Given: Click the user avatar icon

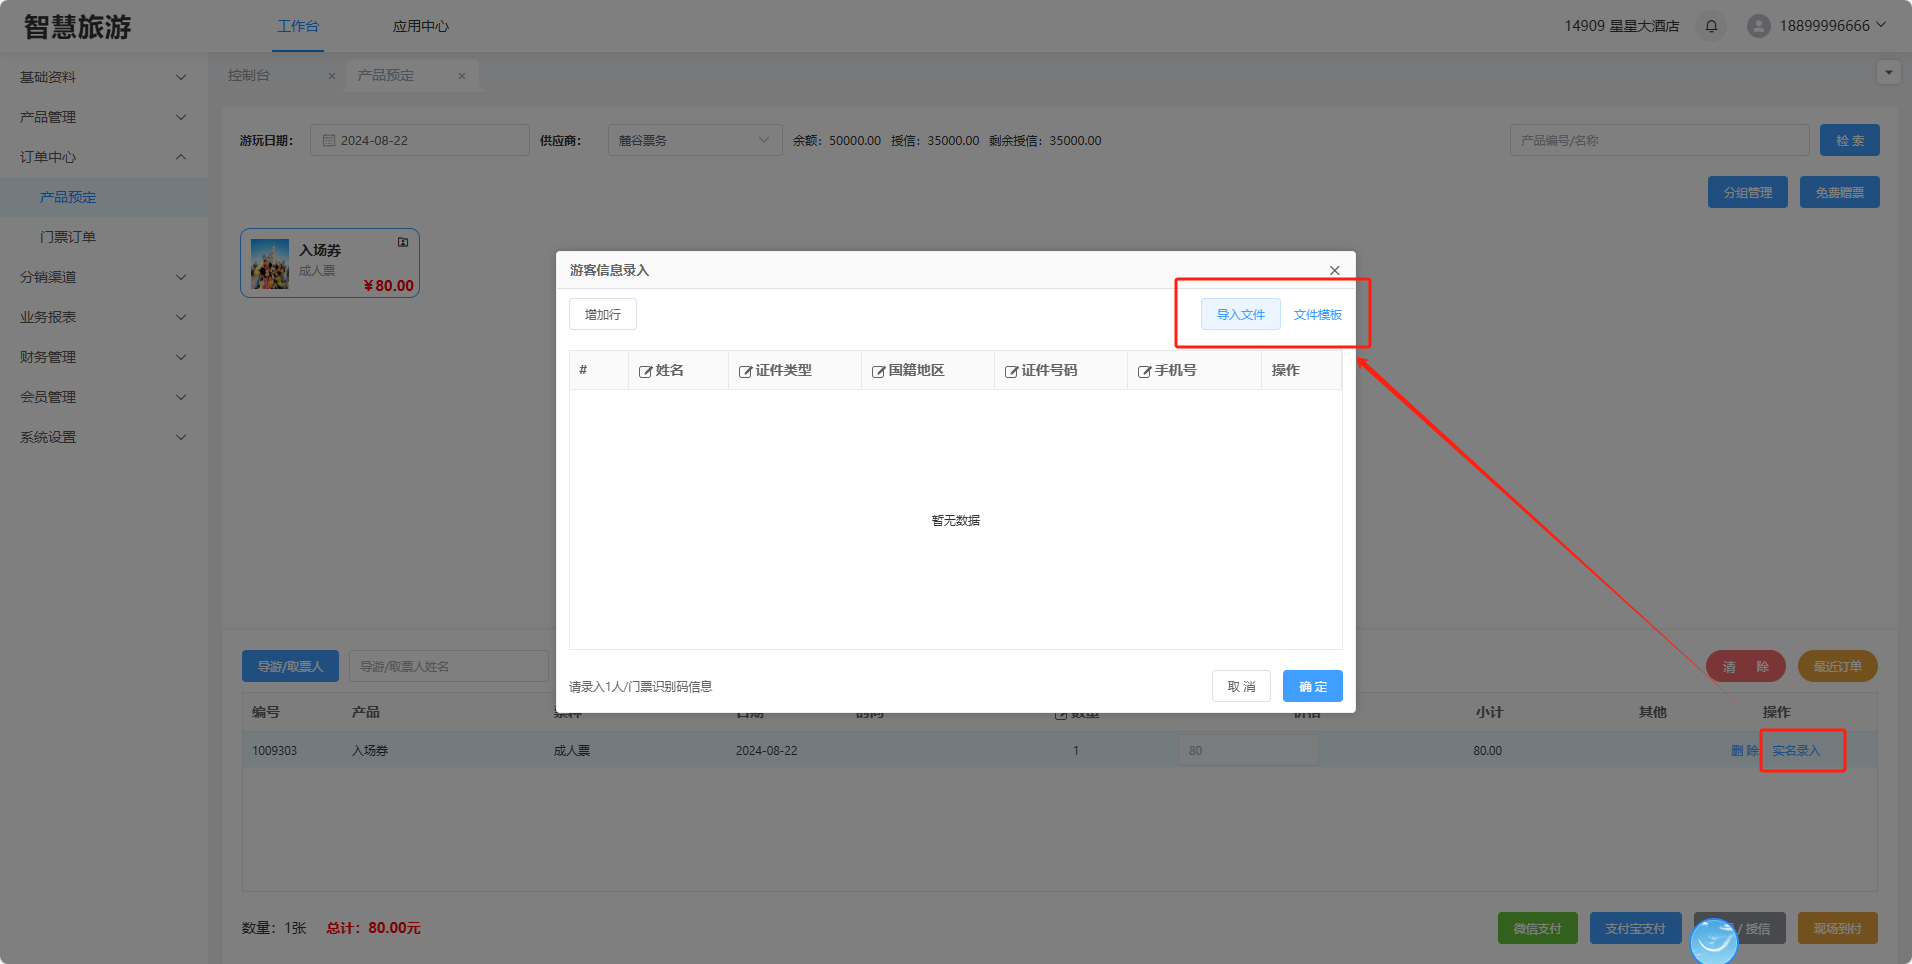Looking at the screenshot, I should [1758, 26].
